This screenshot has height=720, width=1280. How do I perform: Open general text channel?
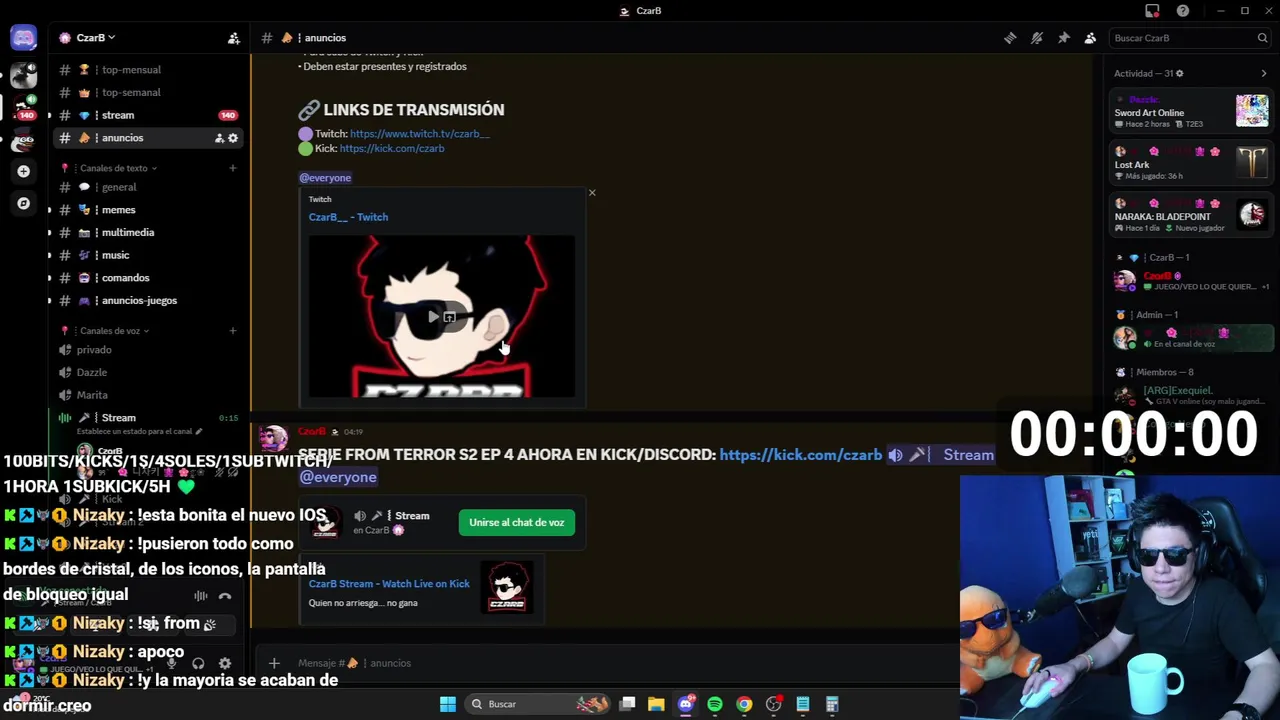(148, 187)
